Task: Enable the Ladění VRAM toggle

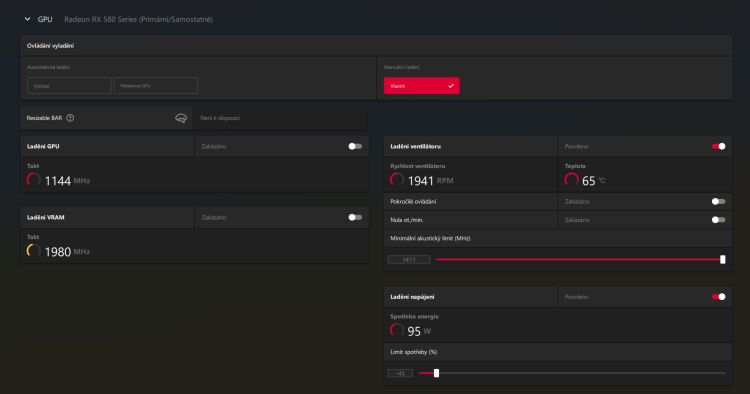Action: pos(355,217)
